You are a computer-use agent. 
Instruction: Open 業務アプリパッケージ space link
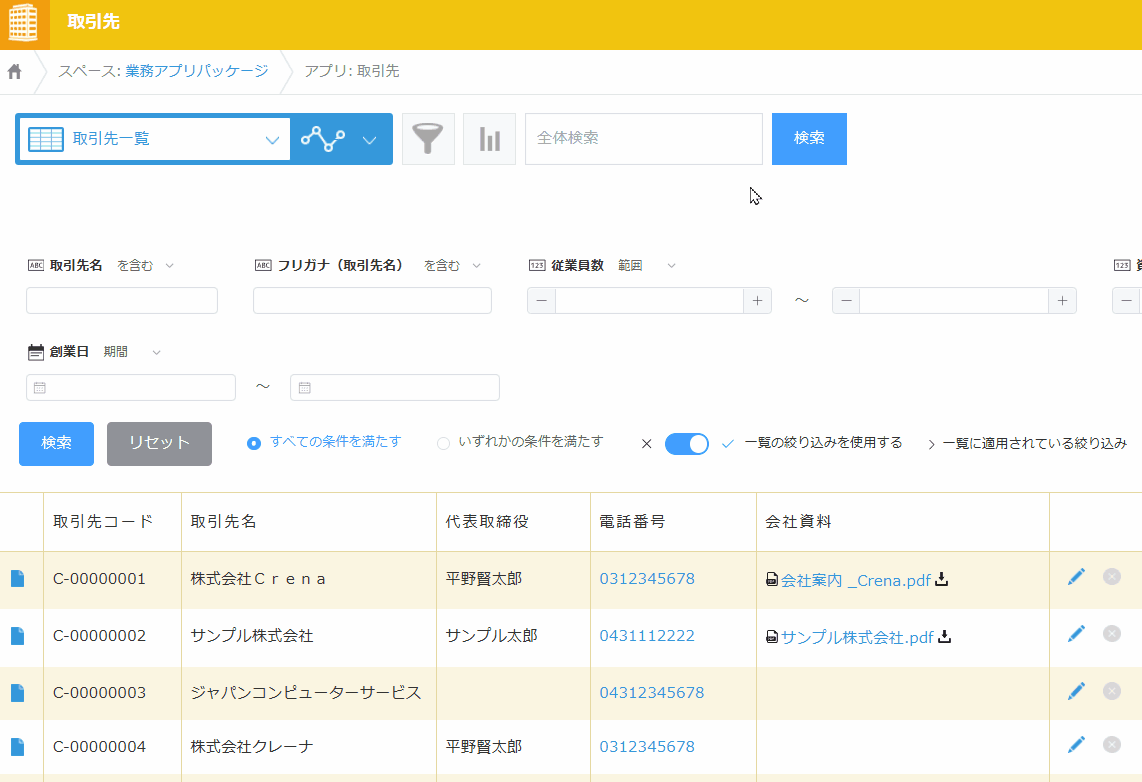pyautogui.click(x=197, y=71)
